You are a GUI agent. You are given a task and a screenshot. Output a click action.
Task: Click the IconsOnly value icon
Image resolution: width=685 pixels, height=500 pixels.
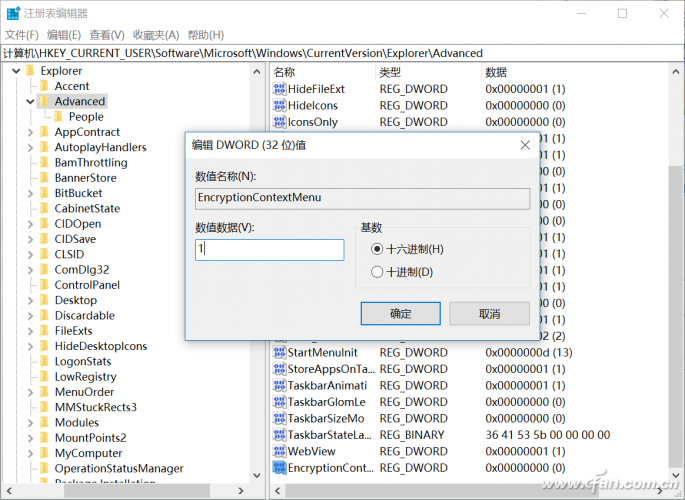[x=279, y=122]
